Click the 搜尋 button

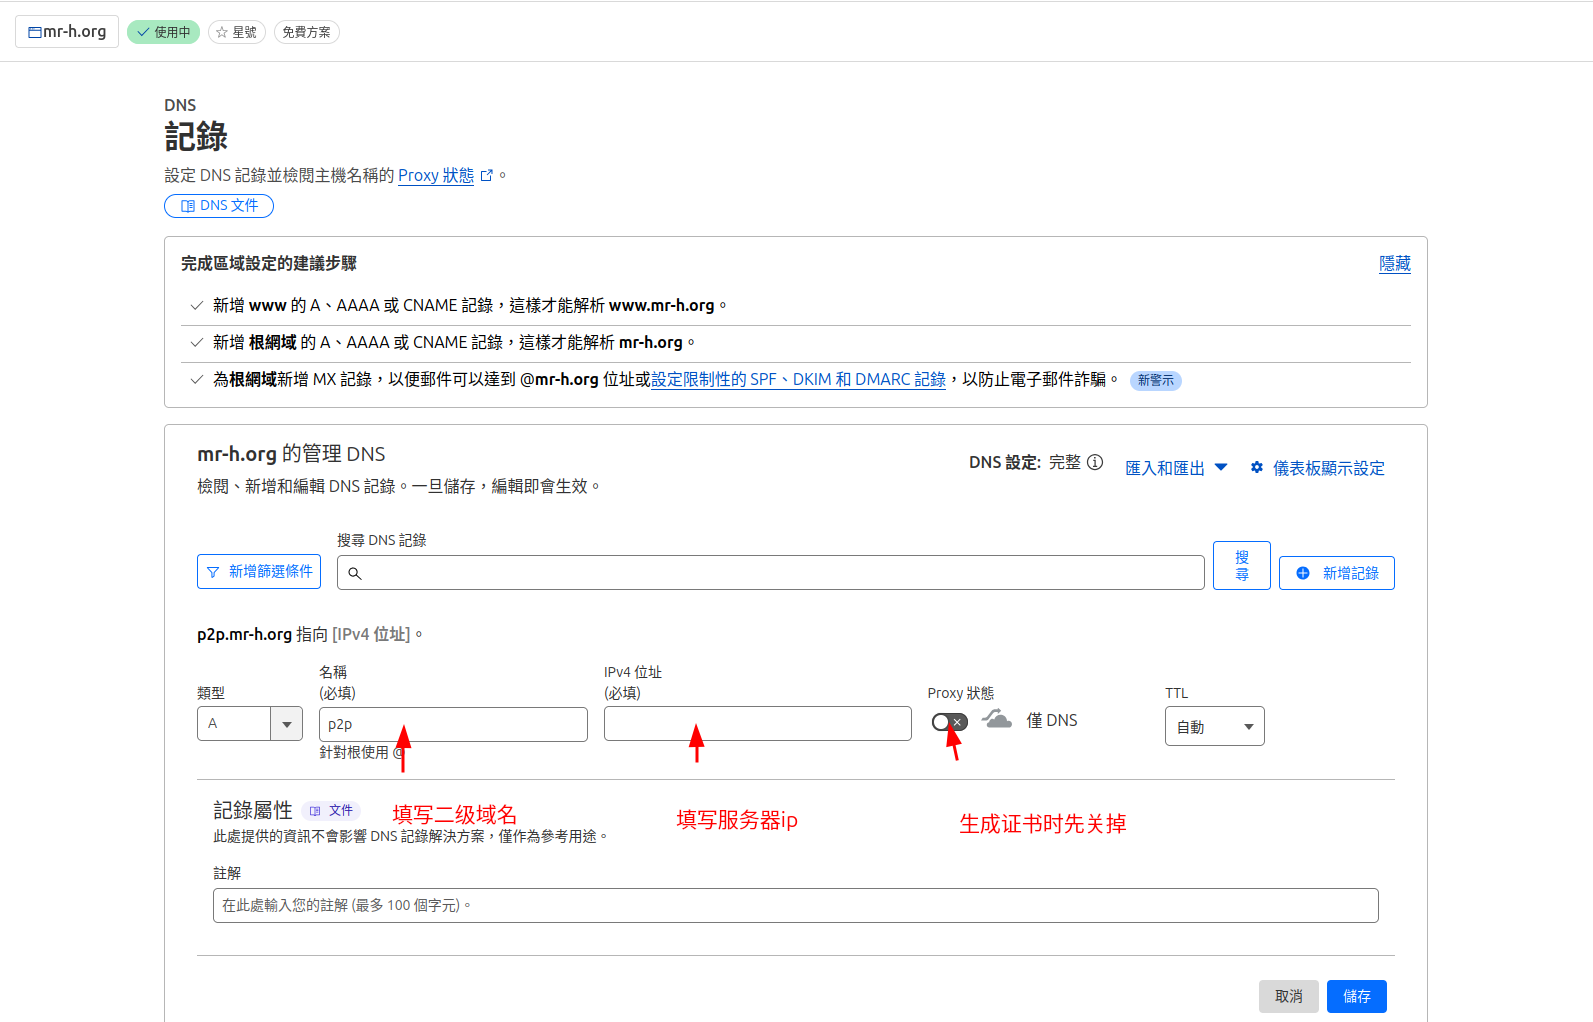click(x=1242, y=565)
